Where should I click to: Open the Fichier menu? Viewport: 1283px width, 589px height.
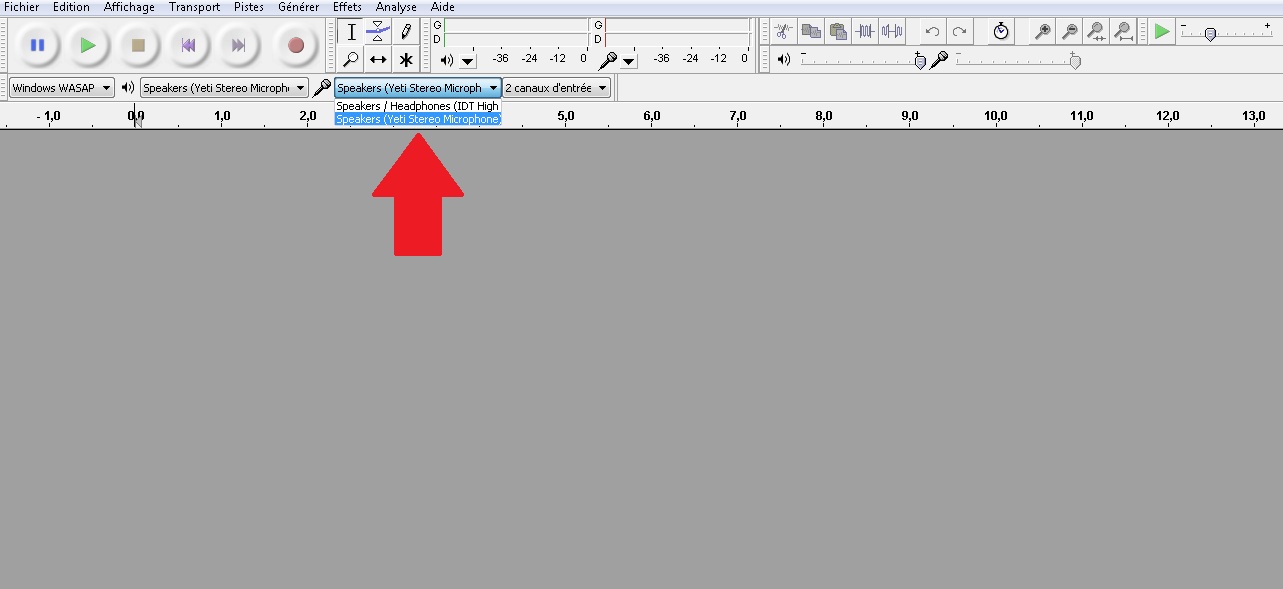(x=22, y=7)
